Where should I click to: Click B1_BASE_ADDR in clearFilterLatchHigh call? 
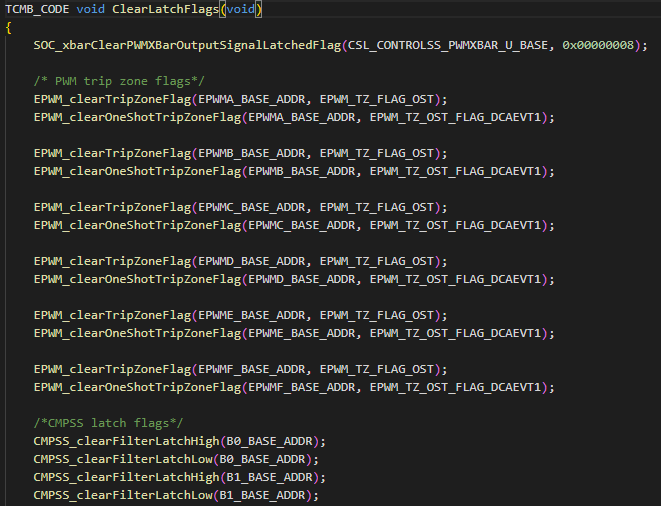click(x=269, y=477)
